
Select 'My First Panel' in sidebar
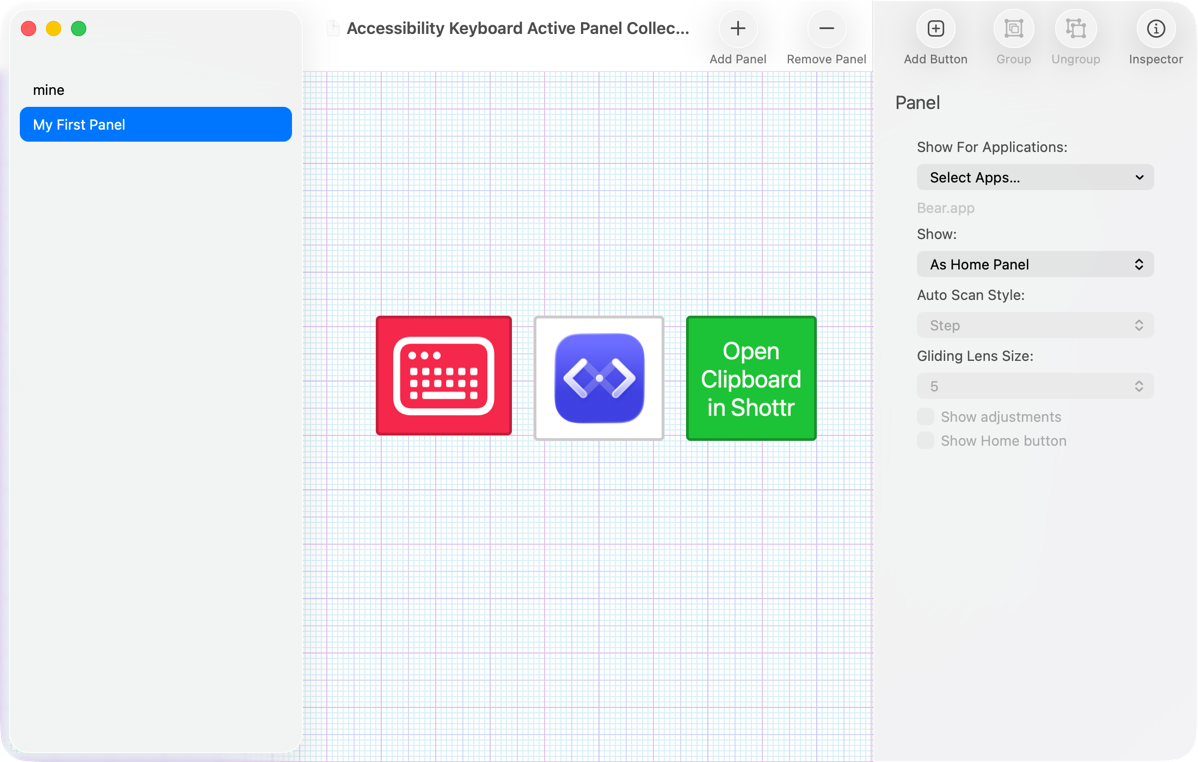pos(155,125)
